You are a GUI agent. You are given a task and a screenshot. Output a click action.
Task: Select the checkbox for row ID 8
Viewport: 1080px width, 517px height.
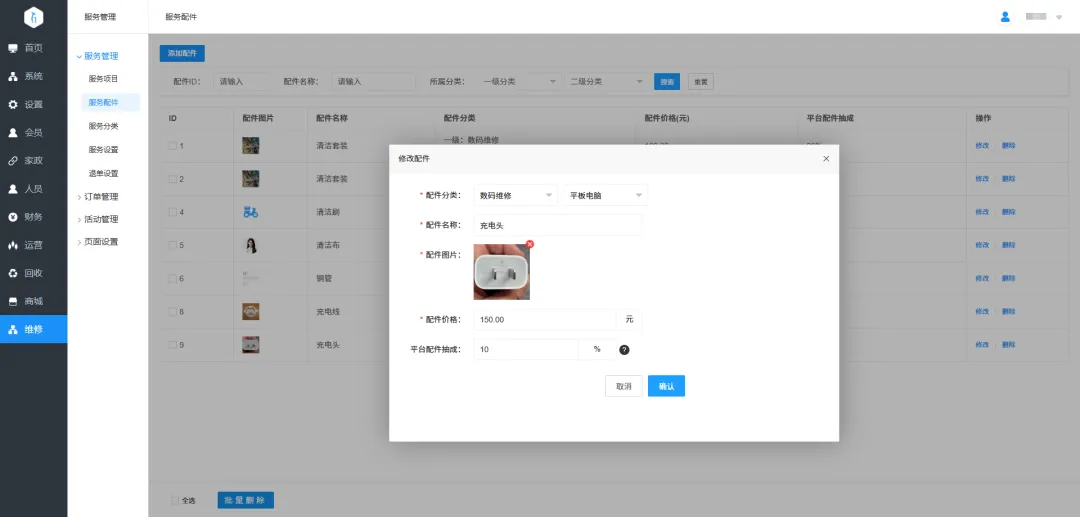coord(172,312)
